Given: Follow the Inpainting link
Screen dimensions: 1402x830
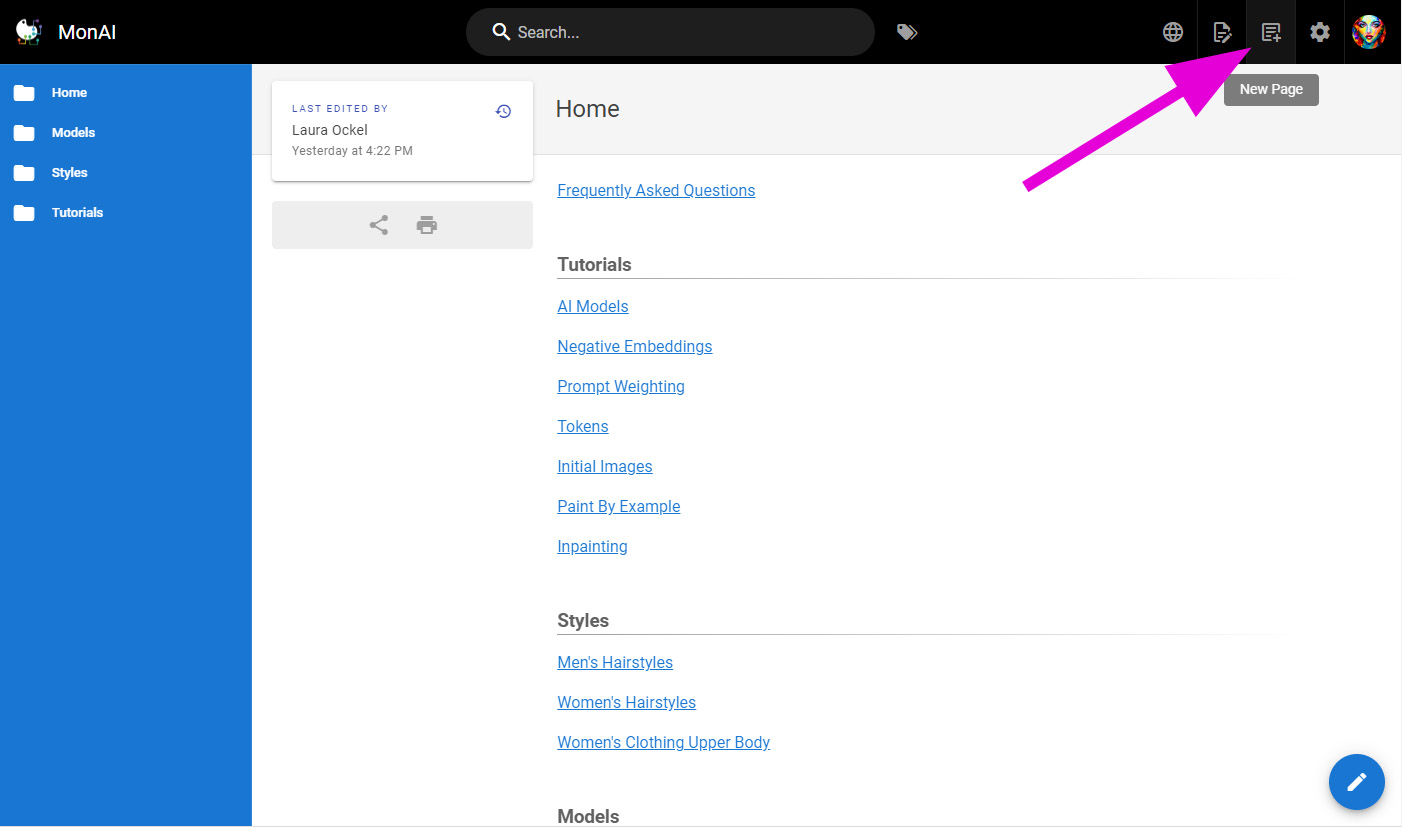Looking at the screenshot, I should [x=592, y=546].
